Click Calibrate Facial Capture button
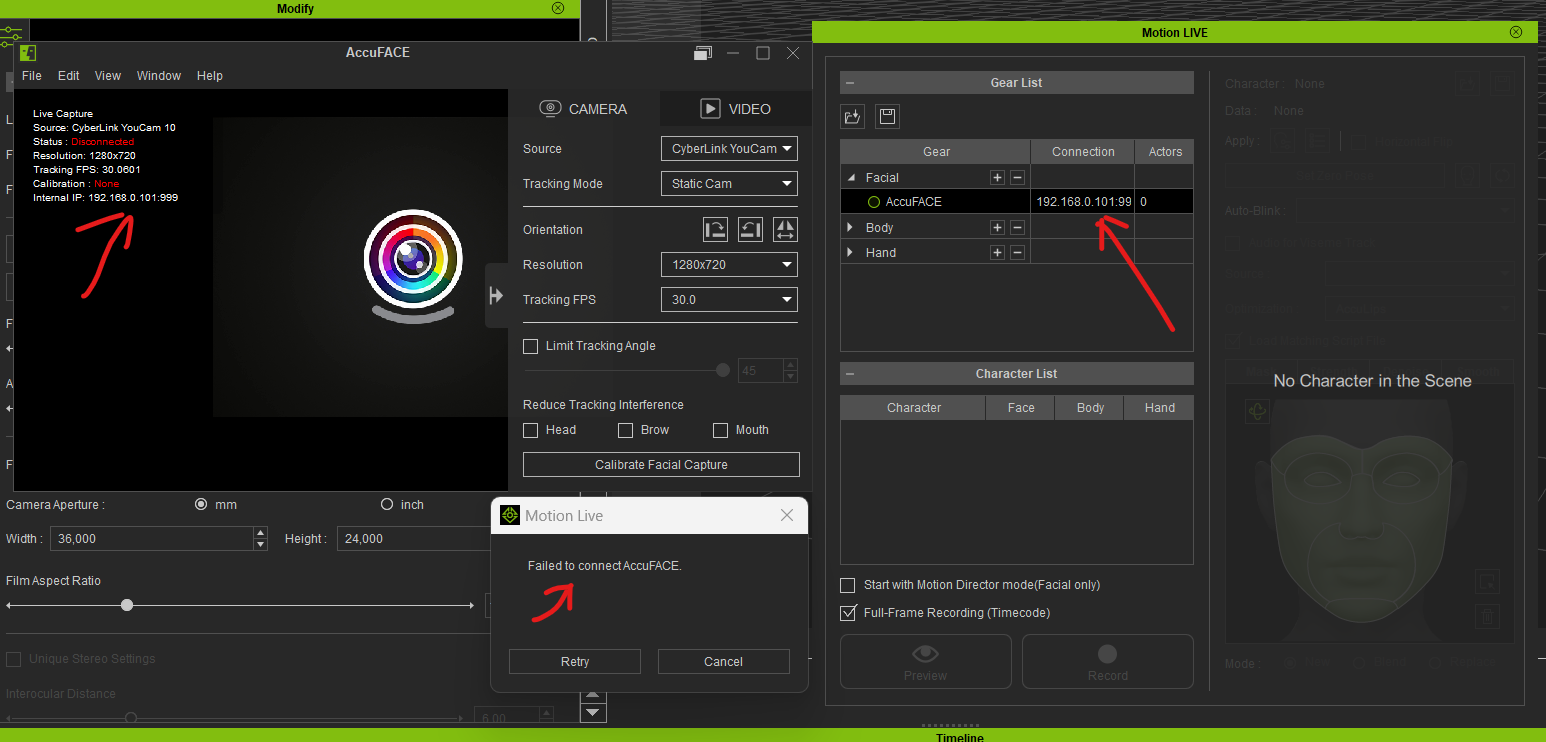This screenshot has height=742, width=1546. 661,465
